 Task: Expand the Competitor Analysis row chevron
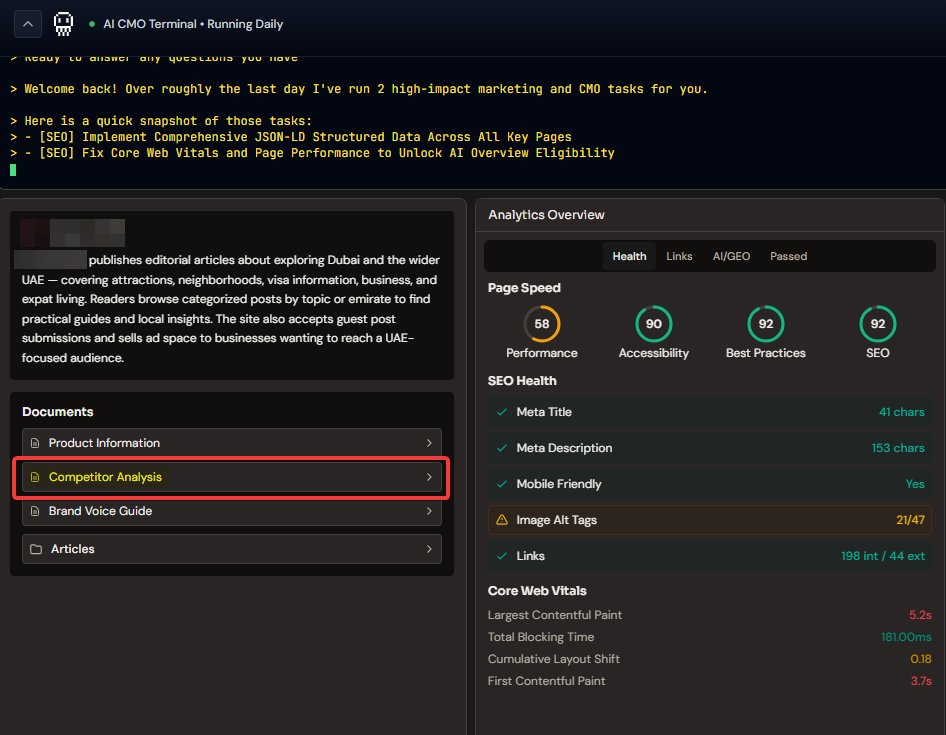[x=429, y=477]
